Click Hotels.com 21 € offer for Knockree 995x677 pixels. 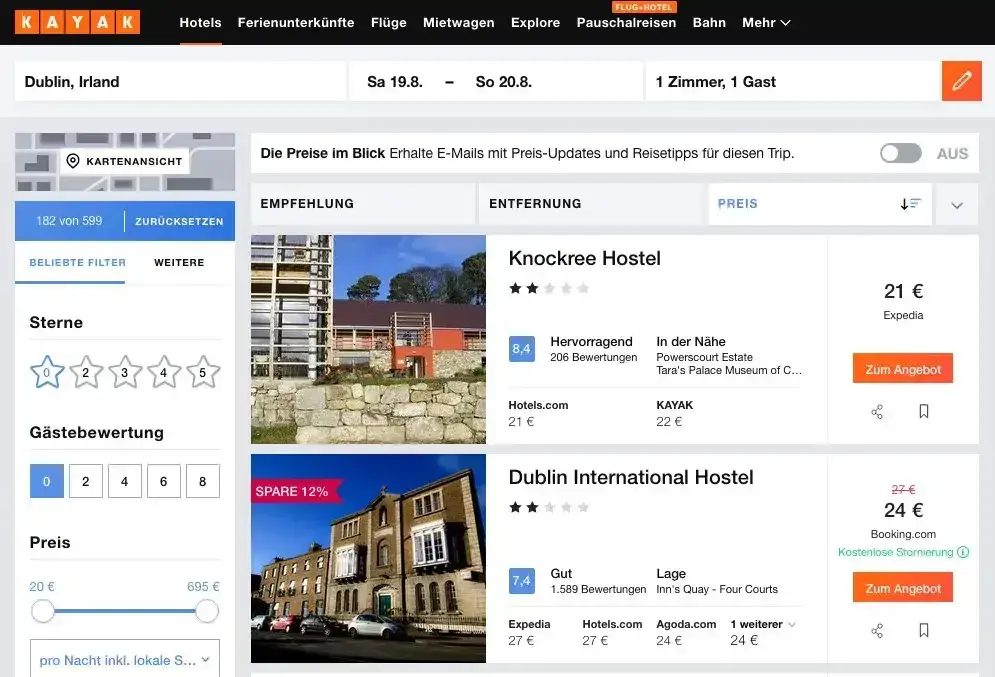[538, 413]
